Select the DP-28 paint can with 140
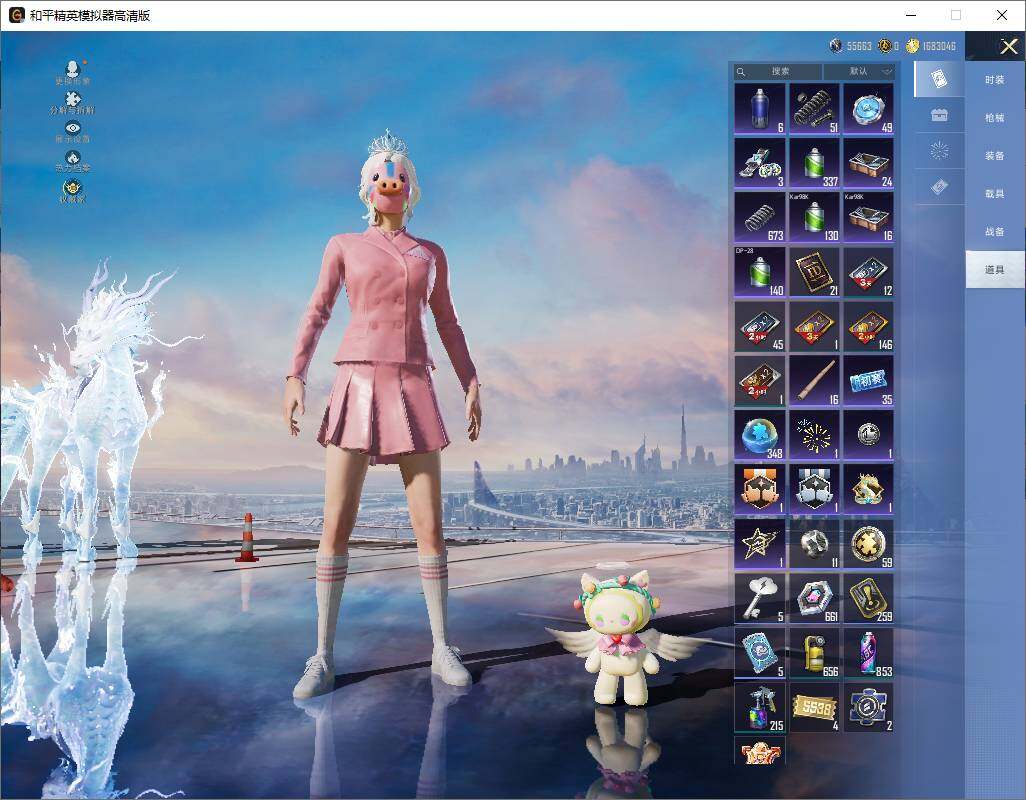 (760, 272)
